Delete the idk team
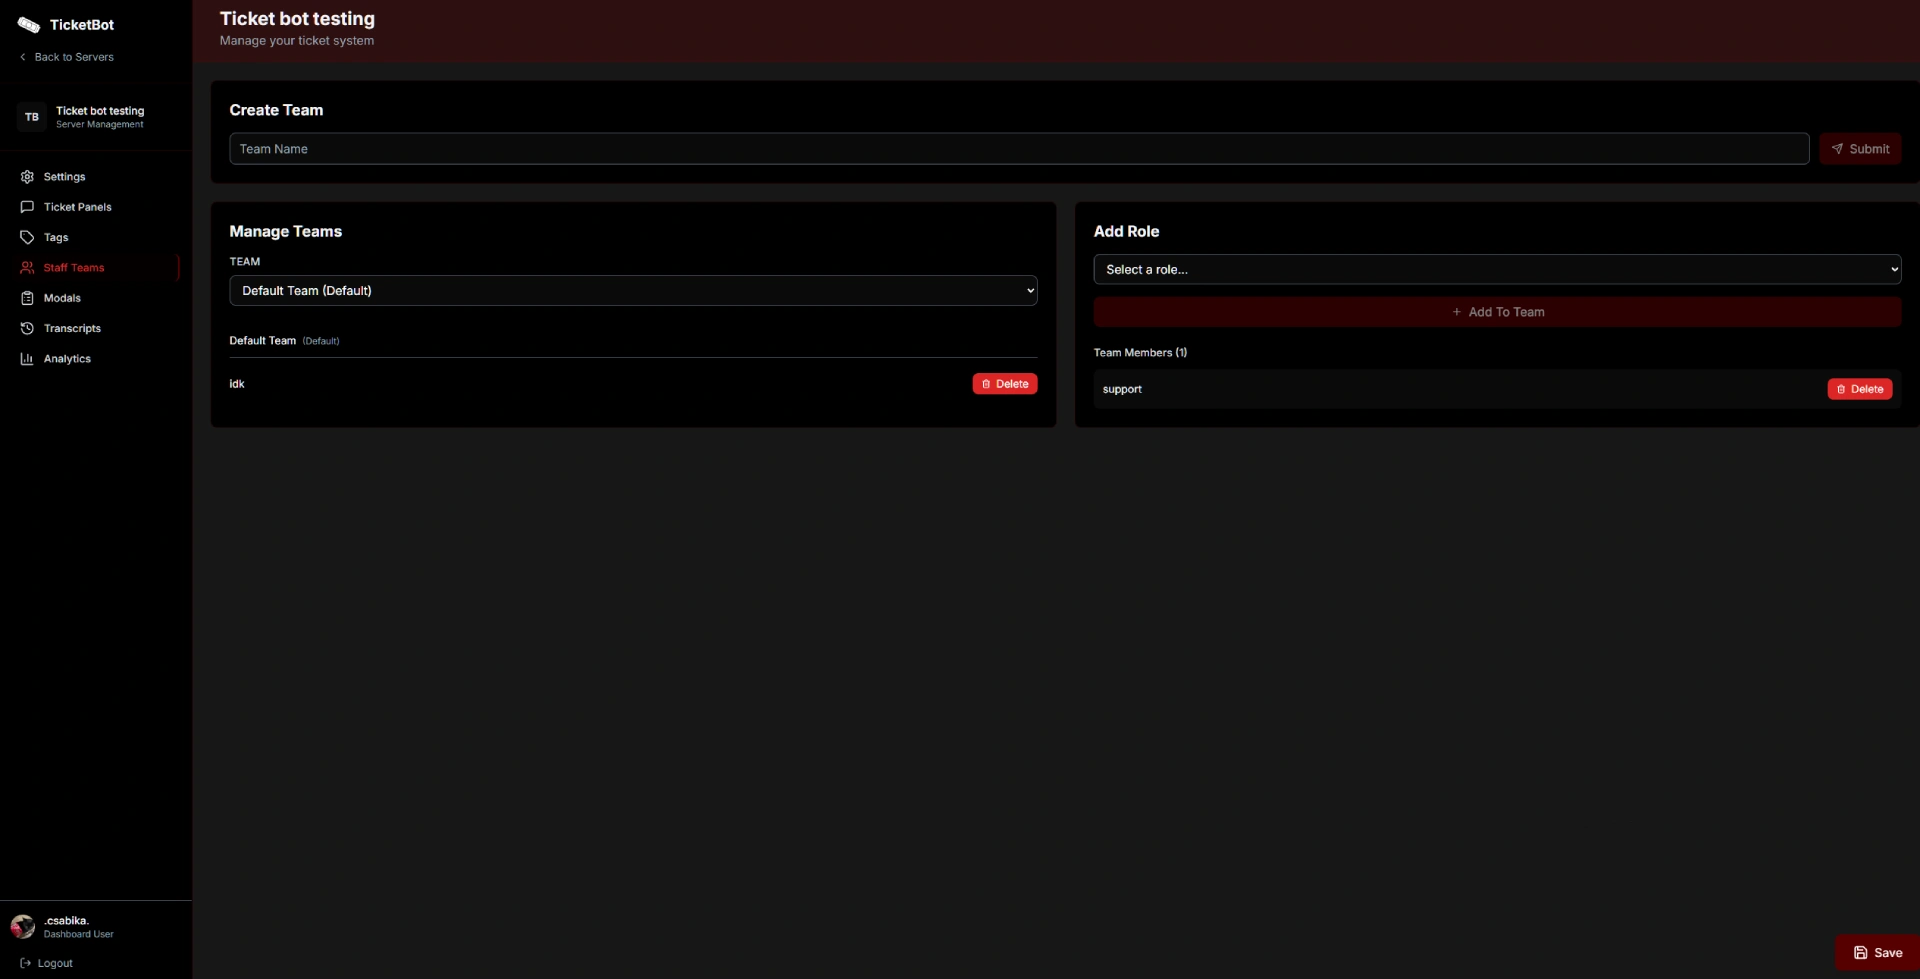 point(1004,384)
